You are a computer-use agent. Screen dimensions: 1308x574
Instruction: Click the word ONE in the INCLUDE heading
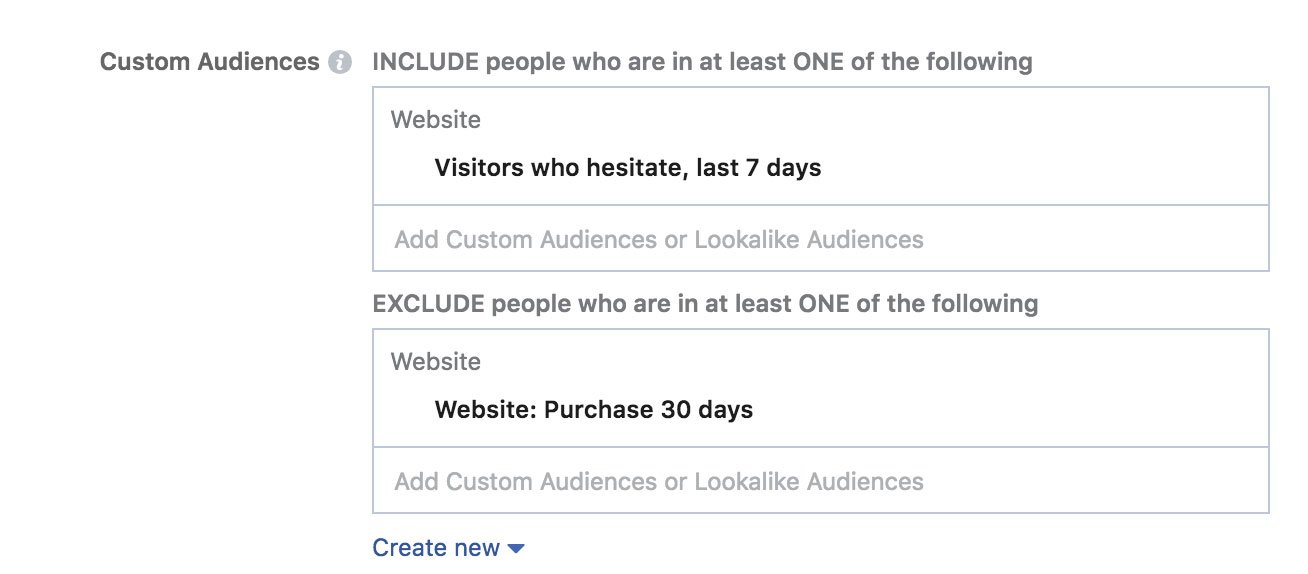(820, 62)
